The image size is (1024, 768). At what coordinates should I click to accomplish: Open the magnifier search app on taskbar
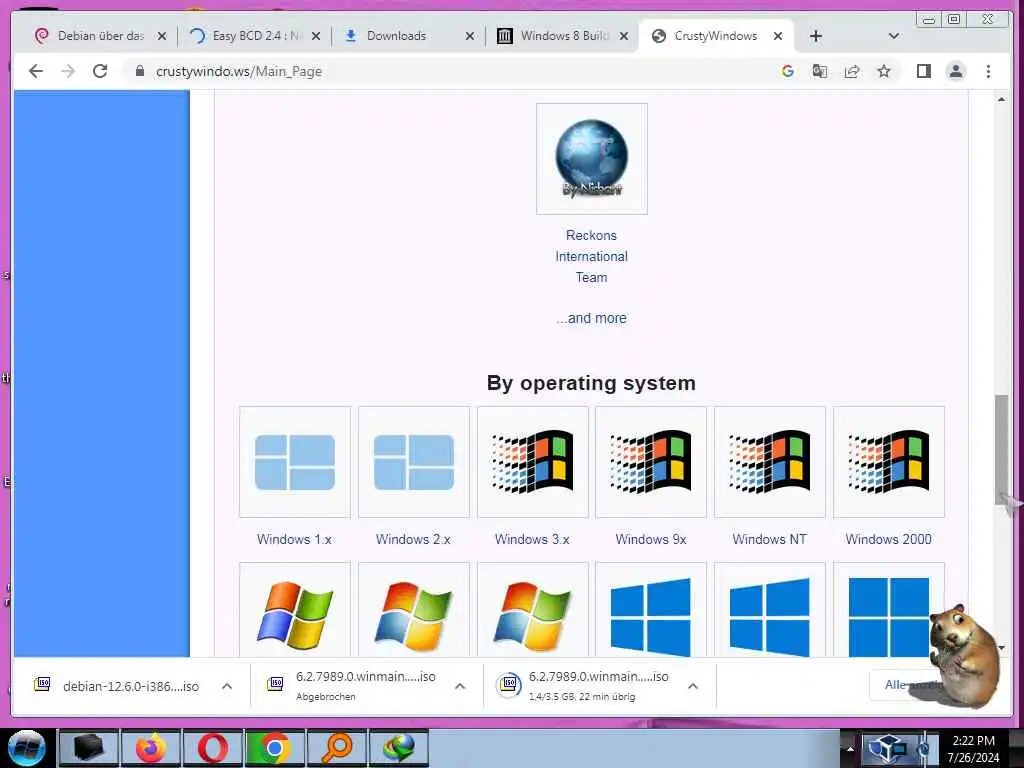coord(336,748)
